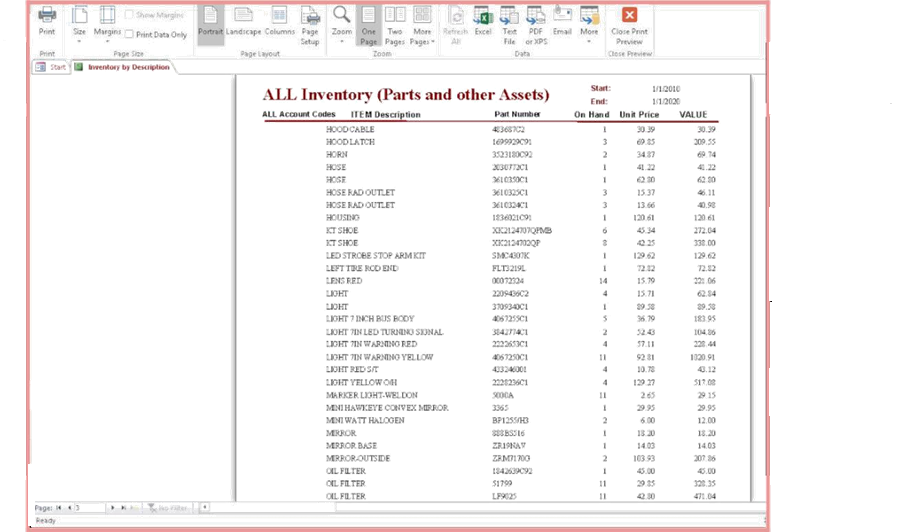Click part number BP1255/H3
This screenshot has height=532, width=897.
tap(510, 420)
